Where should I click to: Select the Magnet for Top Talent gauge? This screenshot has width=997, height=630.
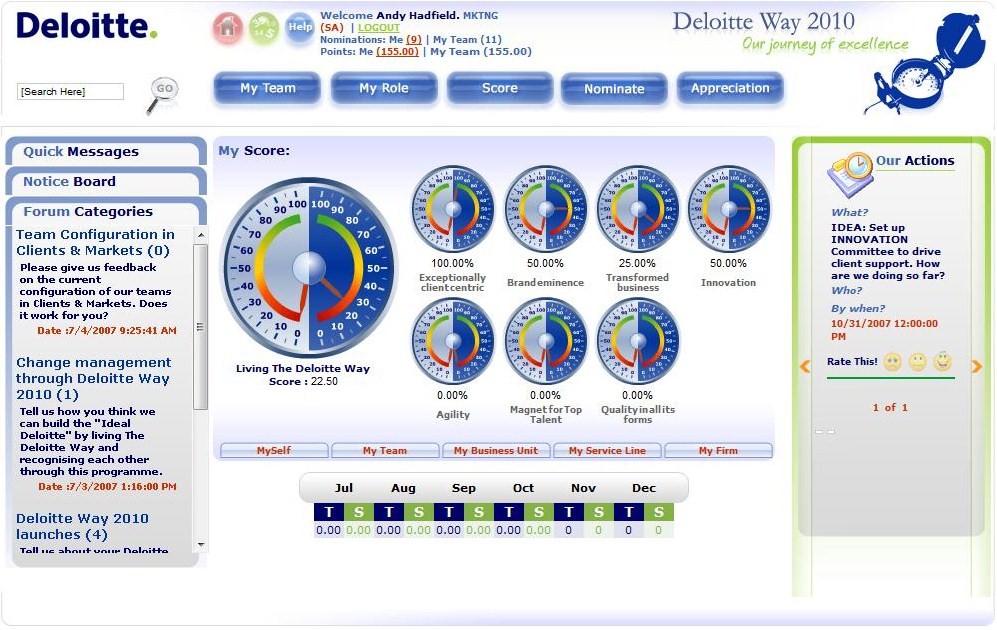pos(546,341)
